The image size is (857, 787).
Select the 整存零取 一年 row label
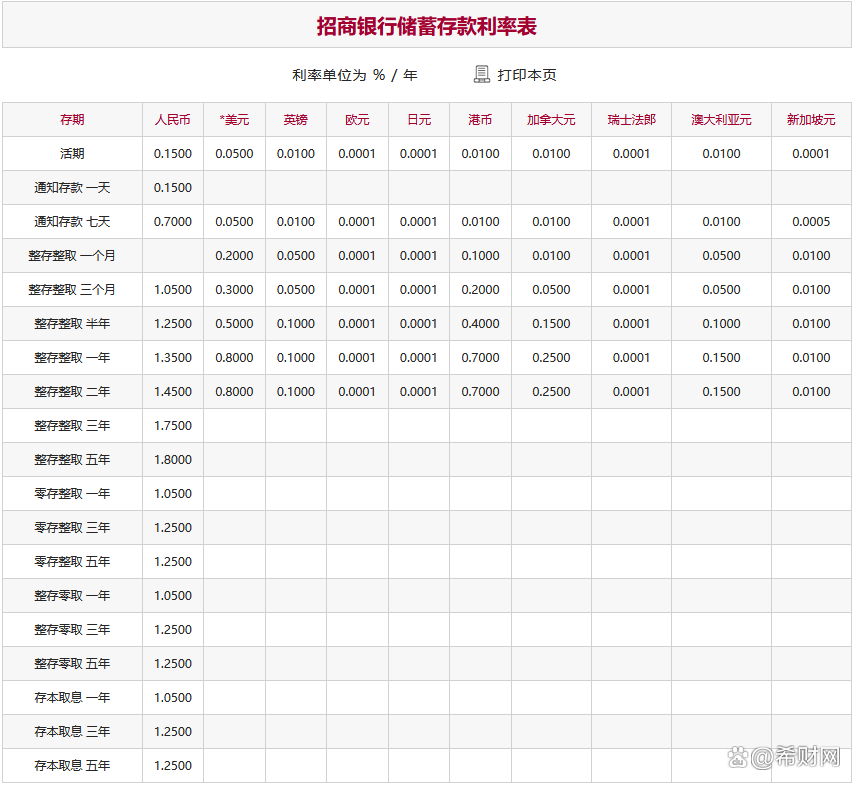click(72, 595)
